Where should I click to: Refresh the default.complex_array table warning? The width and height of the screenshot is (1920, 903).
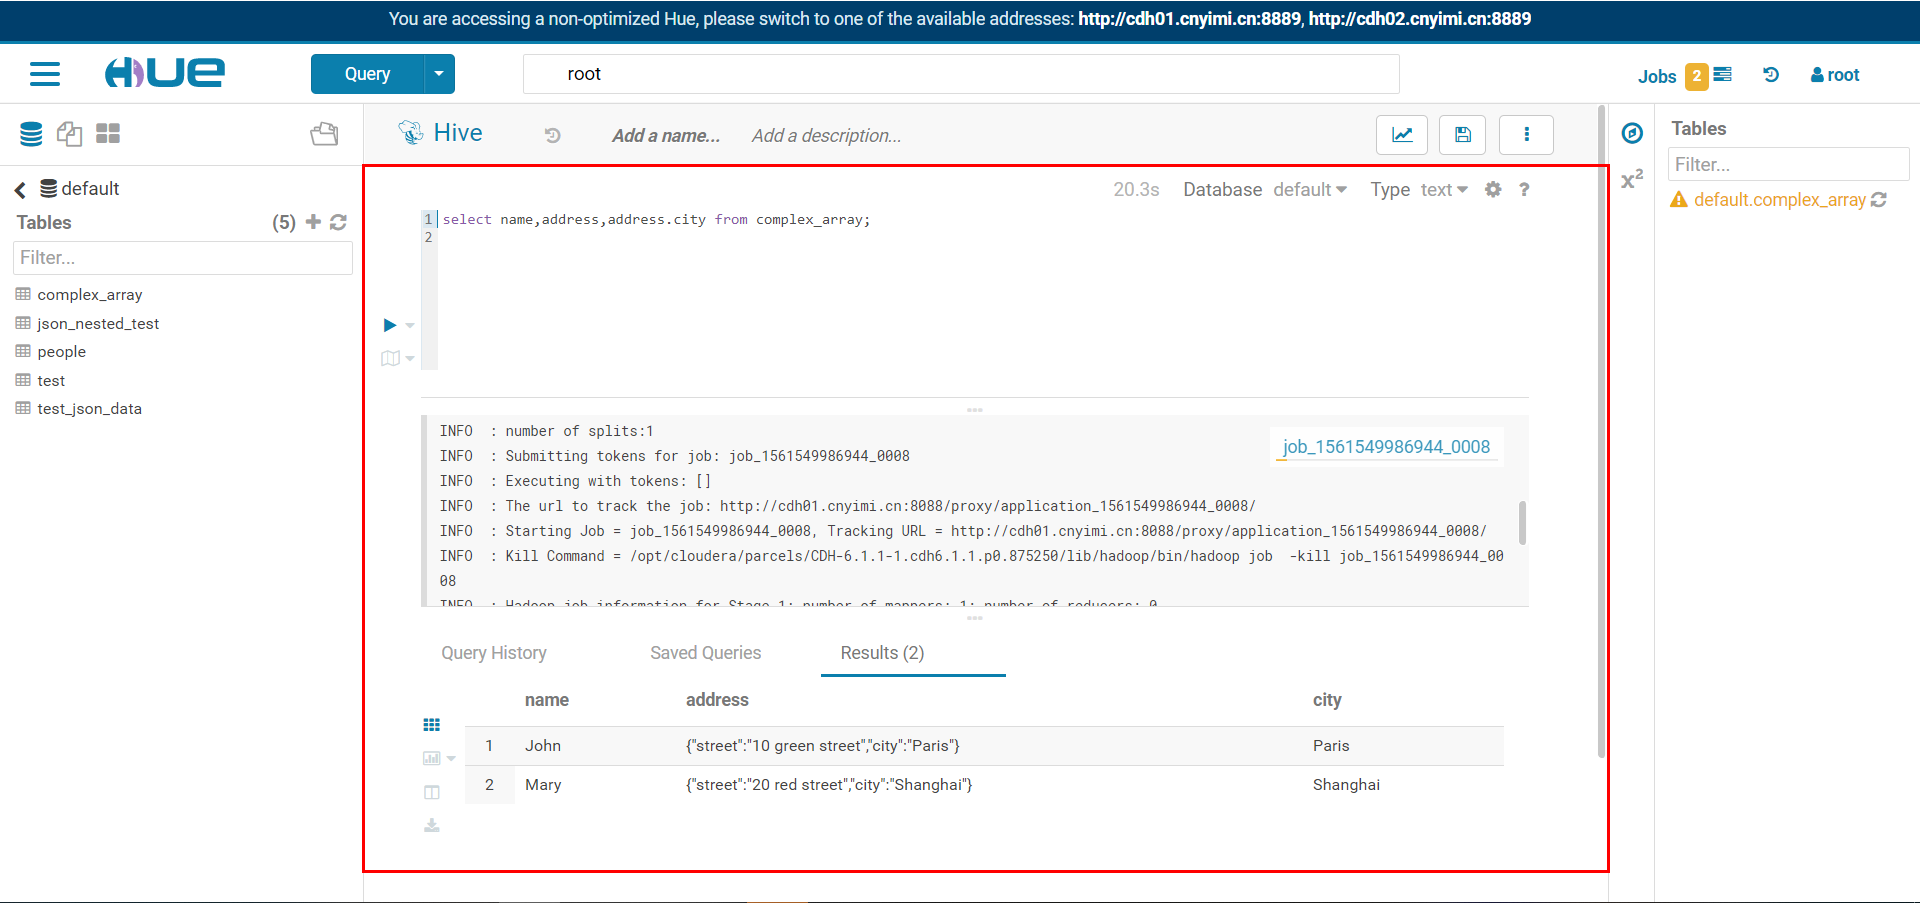tap(1877, 199)
